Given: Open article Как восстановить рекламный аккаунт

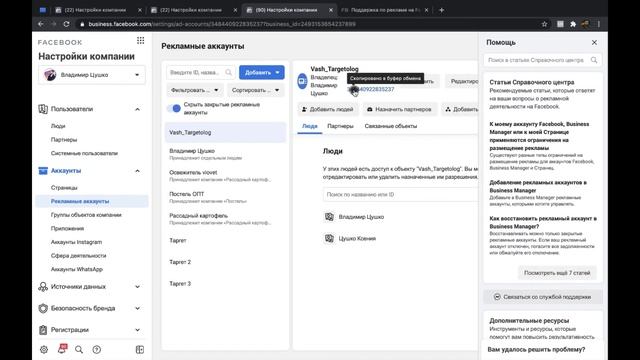Looking at the screenshot, I should click(543, 222).
